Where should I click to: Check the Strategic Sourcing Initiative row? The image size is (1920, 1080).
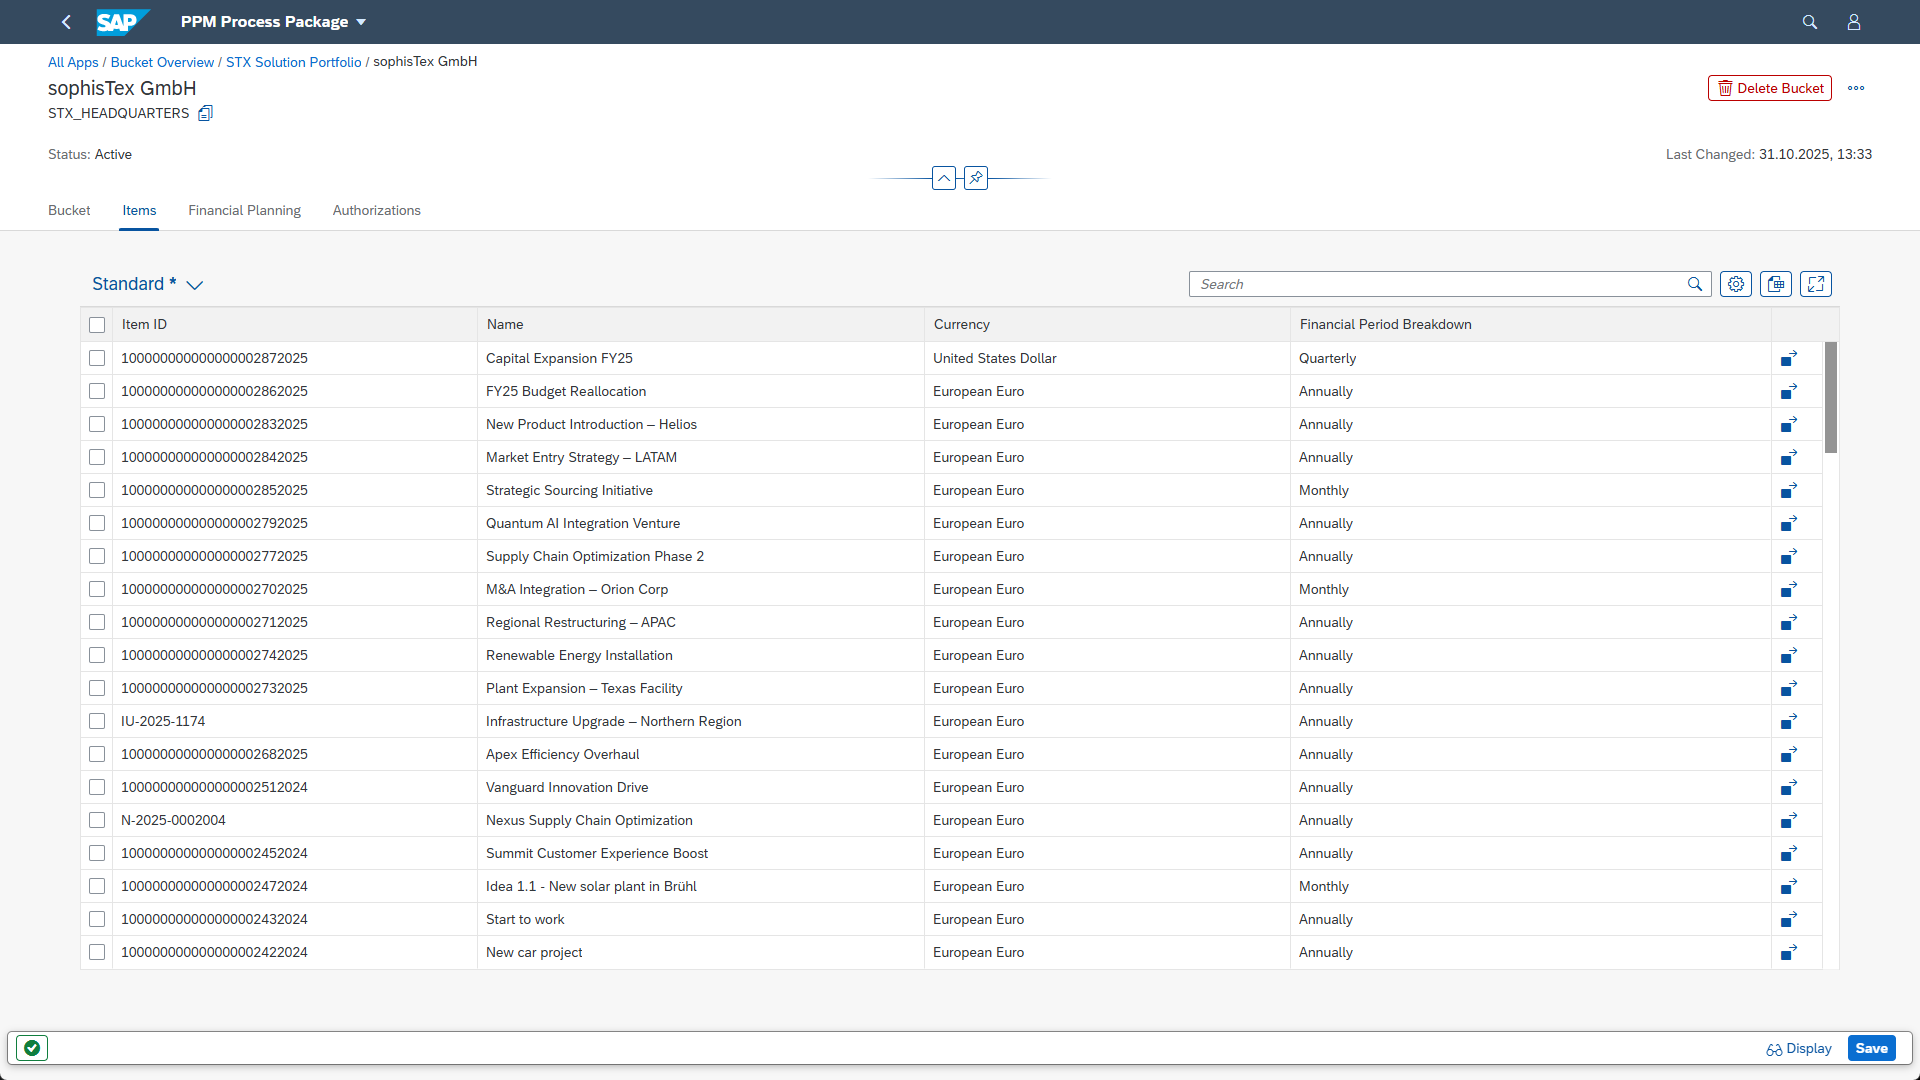tap(97, 490)
